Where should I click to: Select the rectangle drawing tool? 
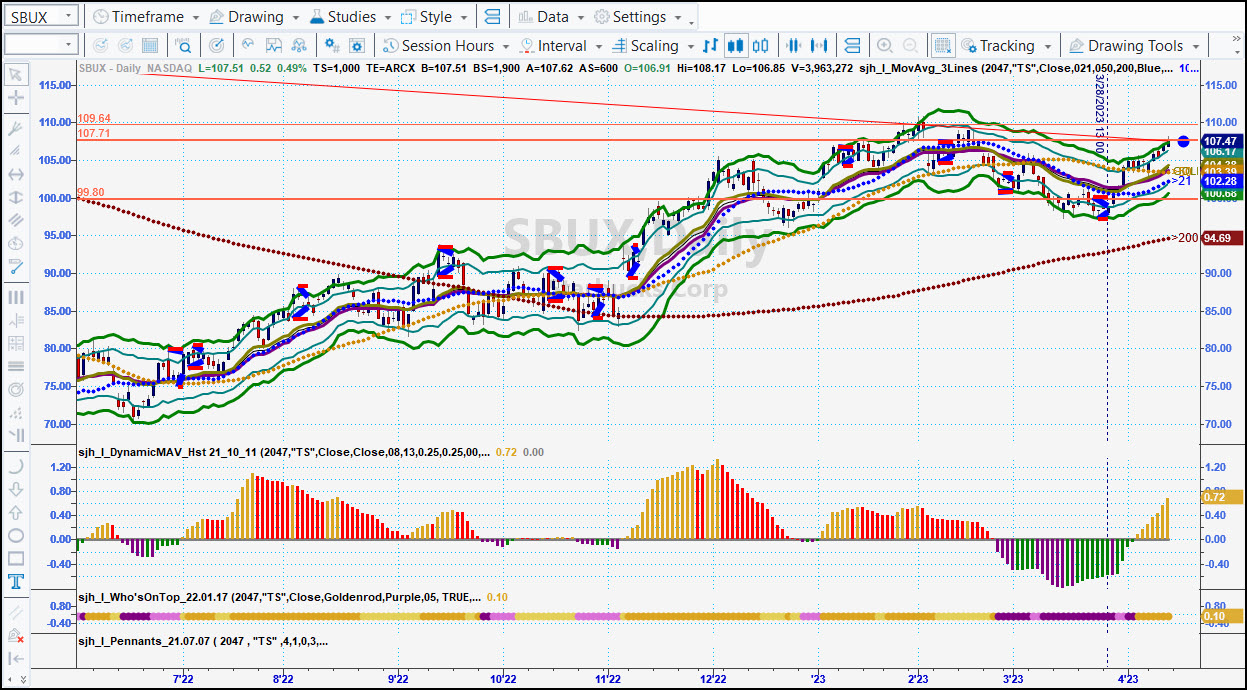tap(16, 558)
